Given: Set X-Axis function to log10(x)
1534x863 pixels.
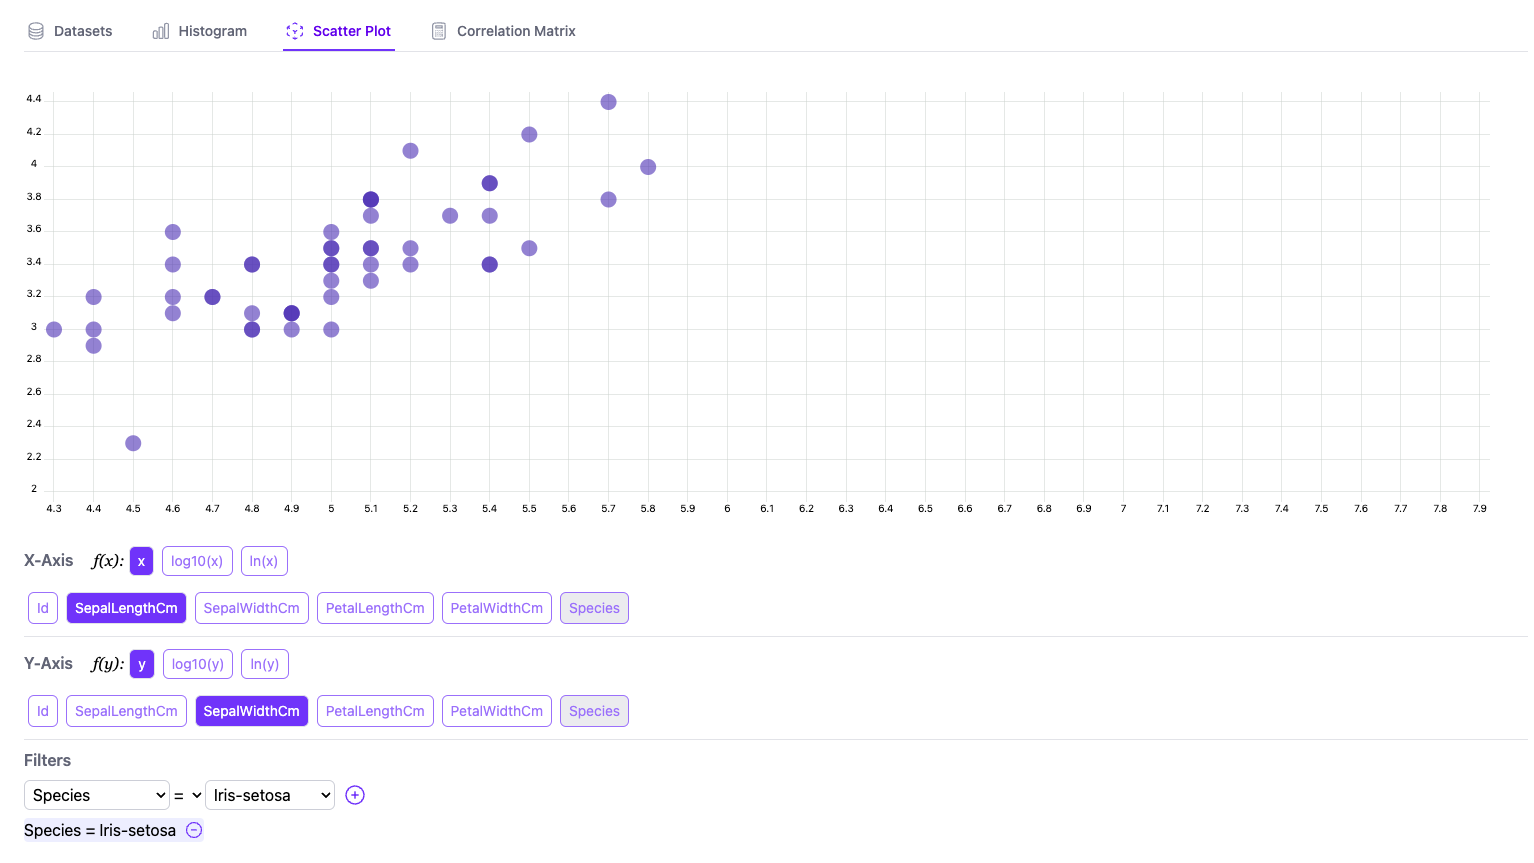Looking at the screenshot, I should 197,561.
